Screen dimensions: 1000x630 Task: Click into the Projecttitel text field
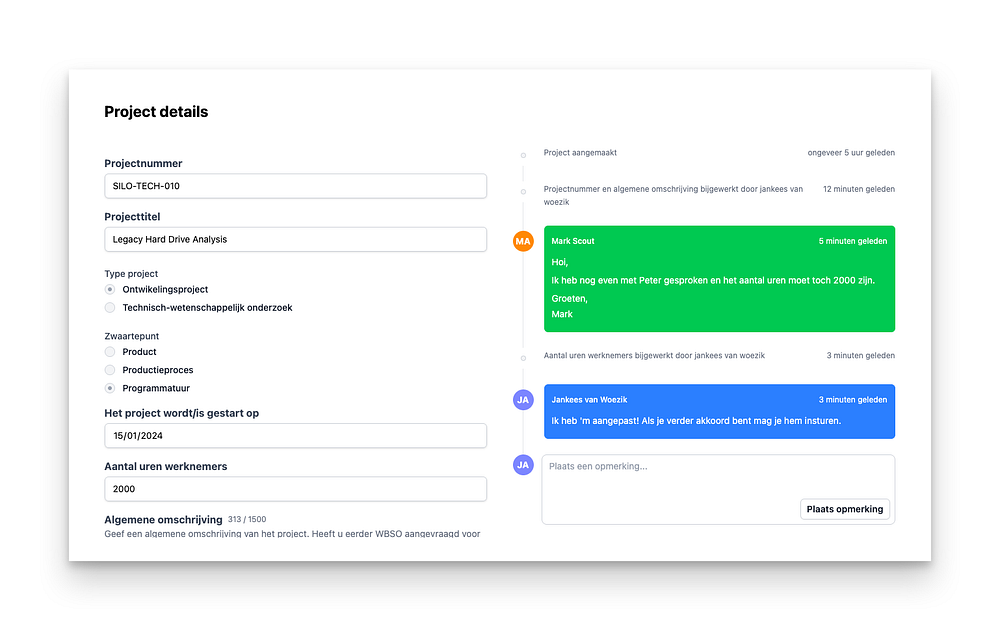[x=295, y=239]
